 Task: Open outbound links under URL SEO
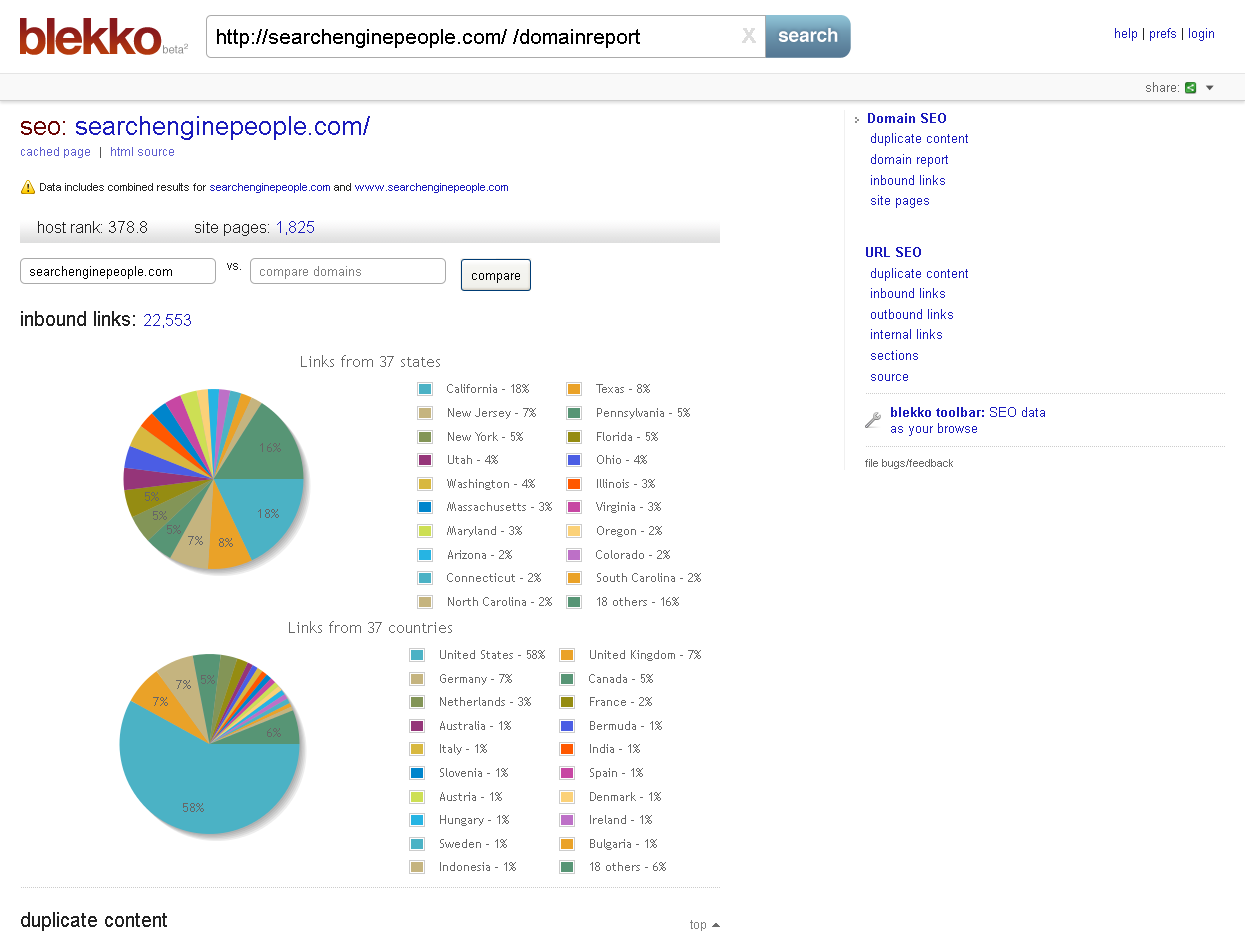click(x=911, y=315)
